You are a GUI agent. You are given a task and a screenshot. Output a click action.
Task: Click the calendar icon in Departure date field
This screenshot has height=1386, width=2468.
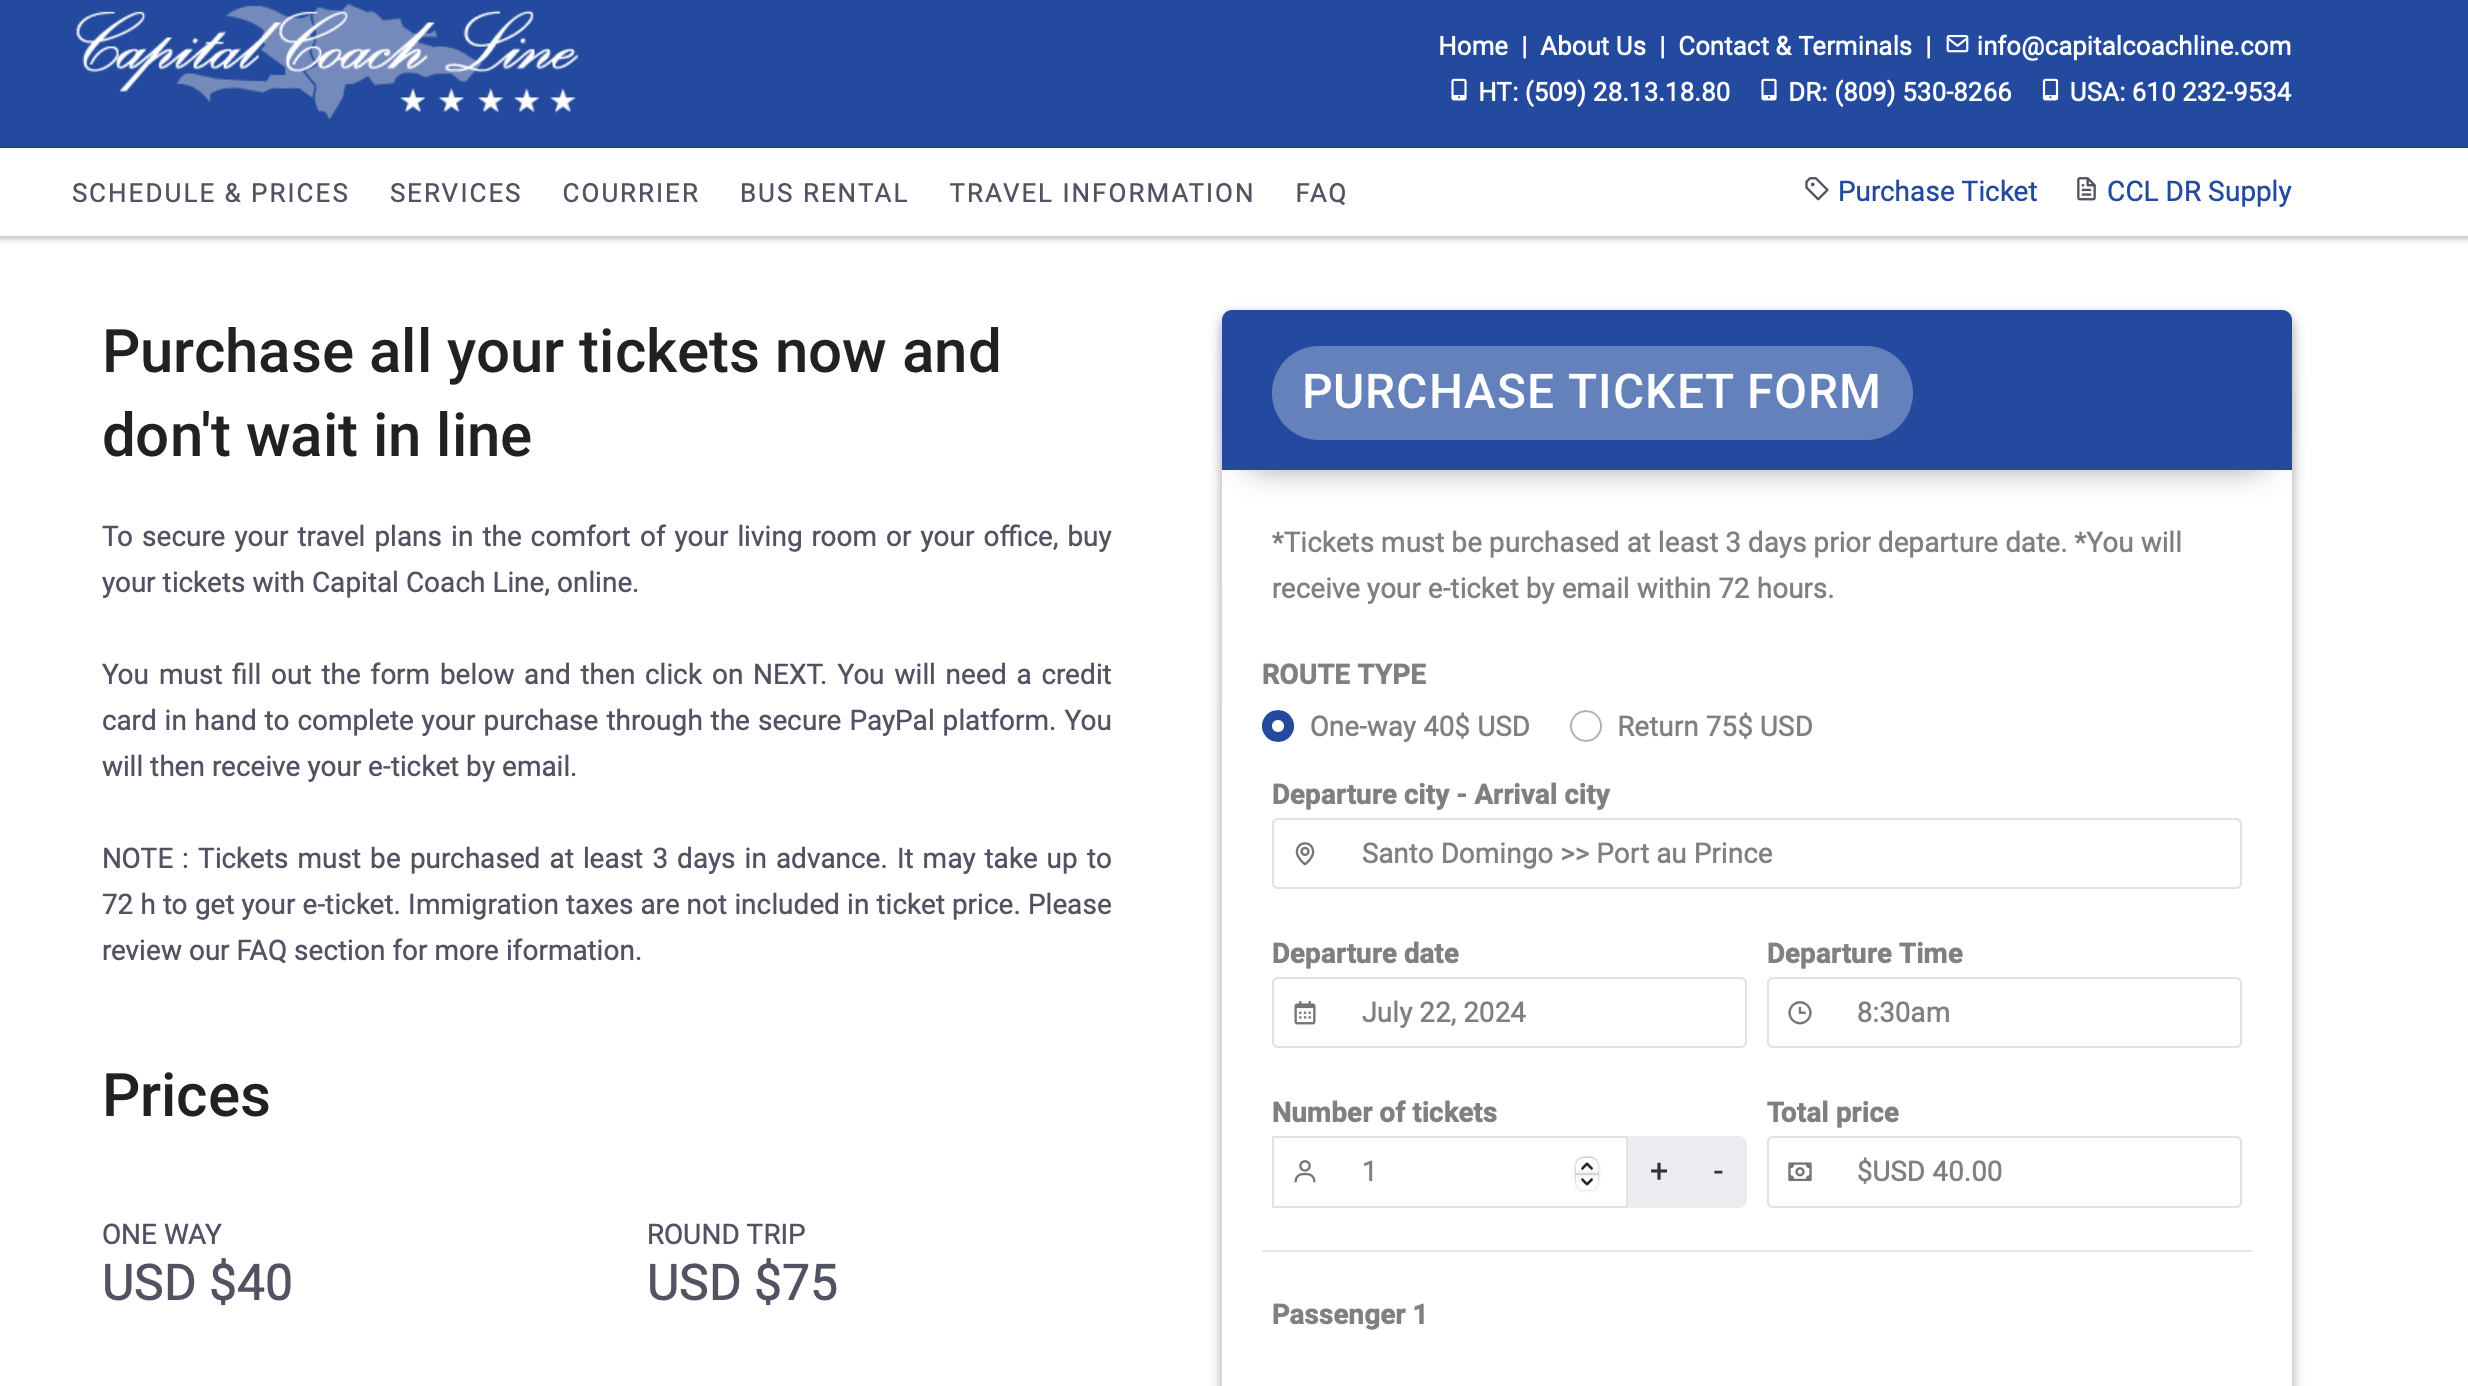click(1305, 1013)
